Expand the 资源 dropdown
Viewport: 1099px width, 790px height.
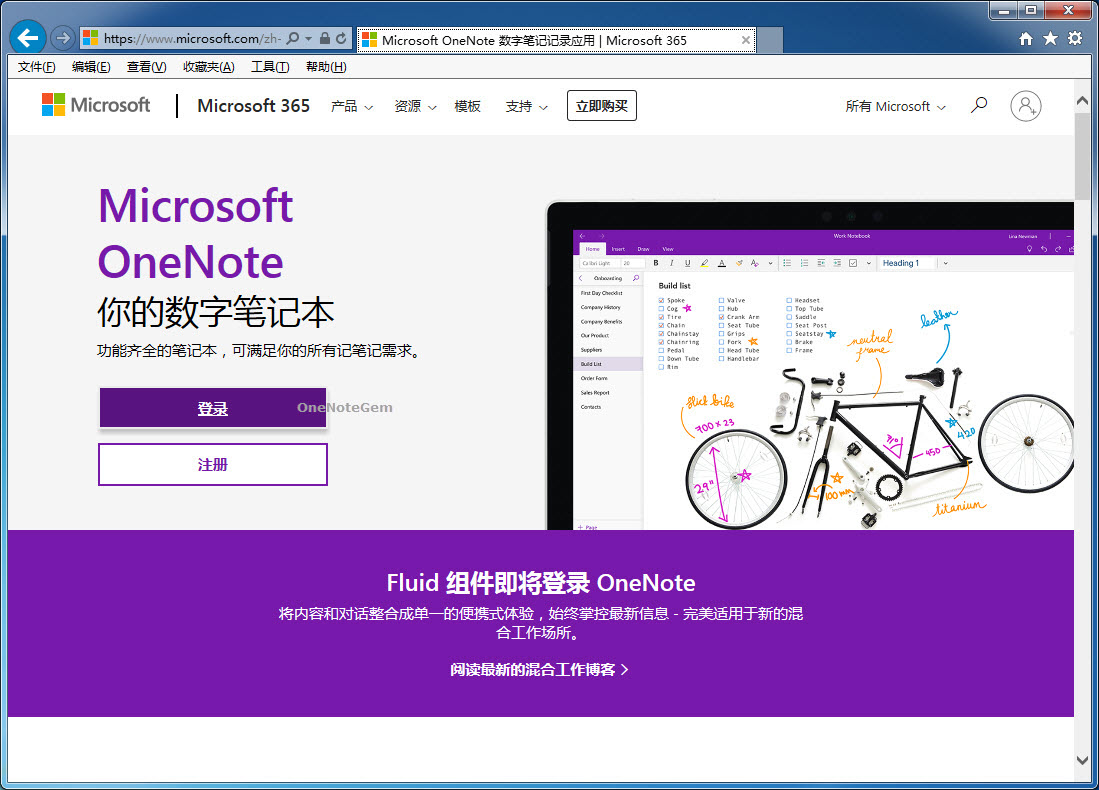(415, 107)
